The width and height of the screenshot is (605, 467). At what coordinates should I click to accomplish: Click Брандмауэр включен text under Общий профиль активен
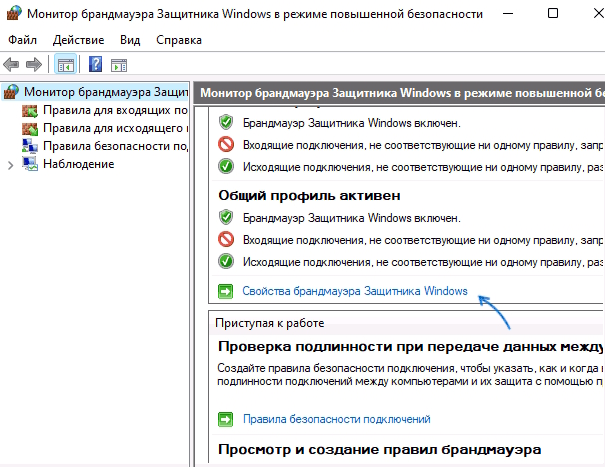[352, 218]
